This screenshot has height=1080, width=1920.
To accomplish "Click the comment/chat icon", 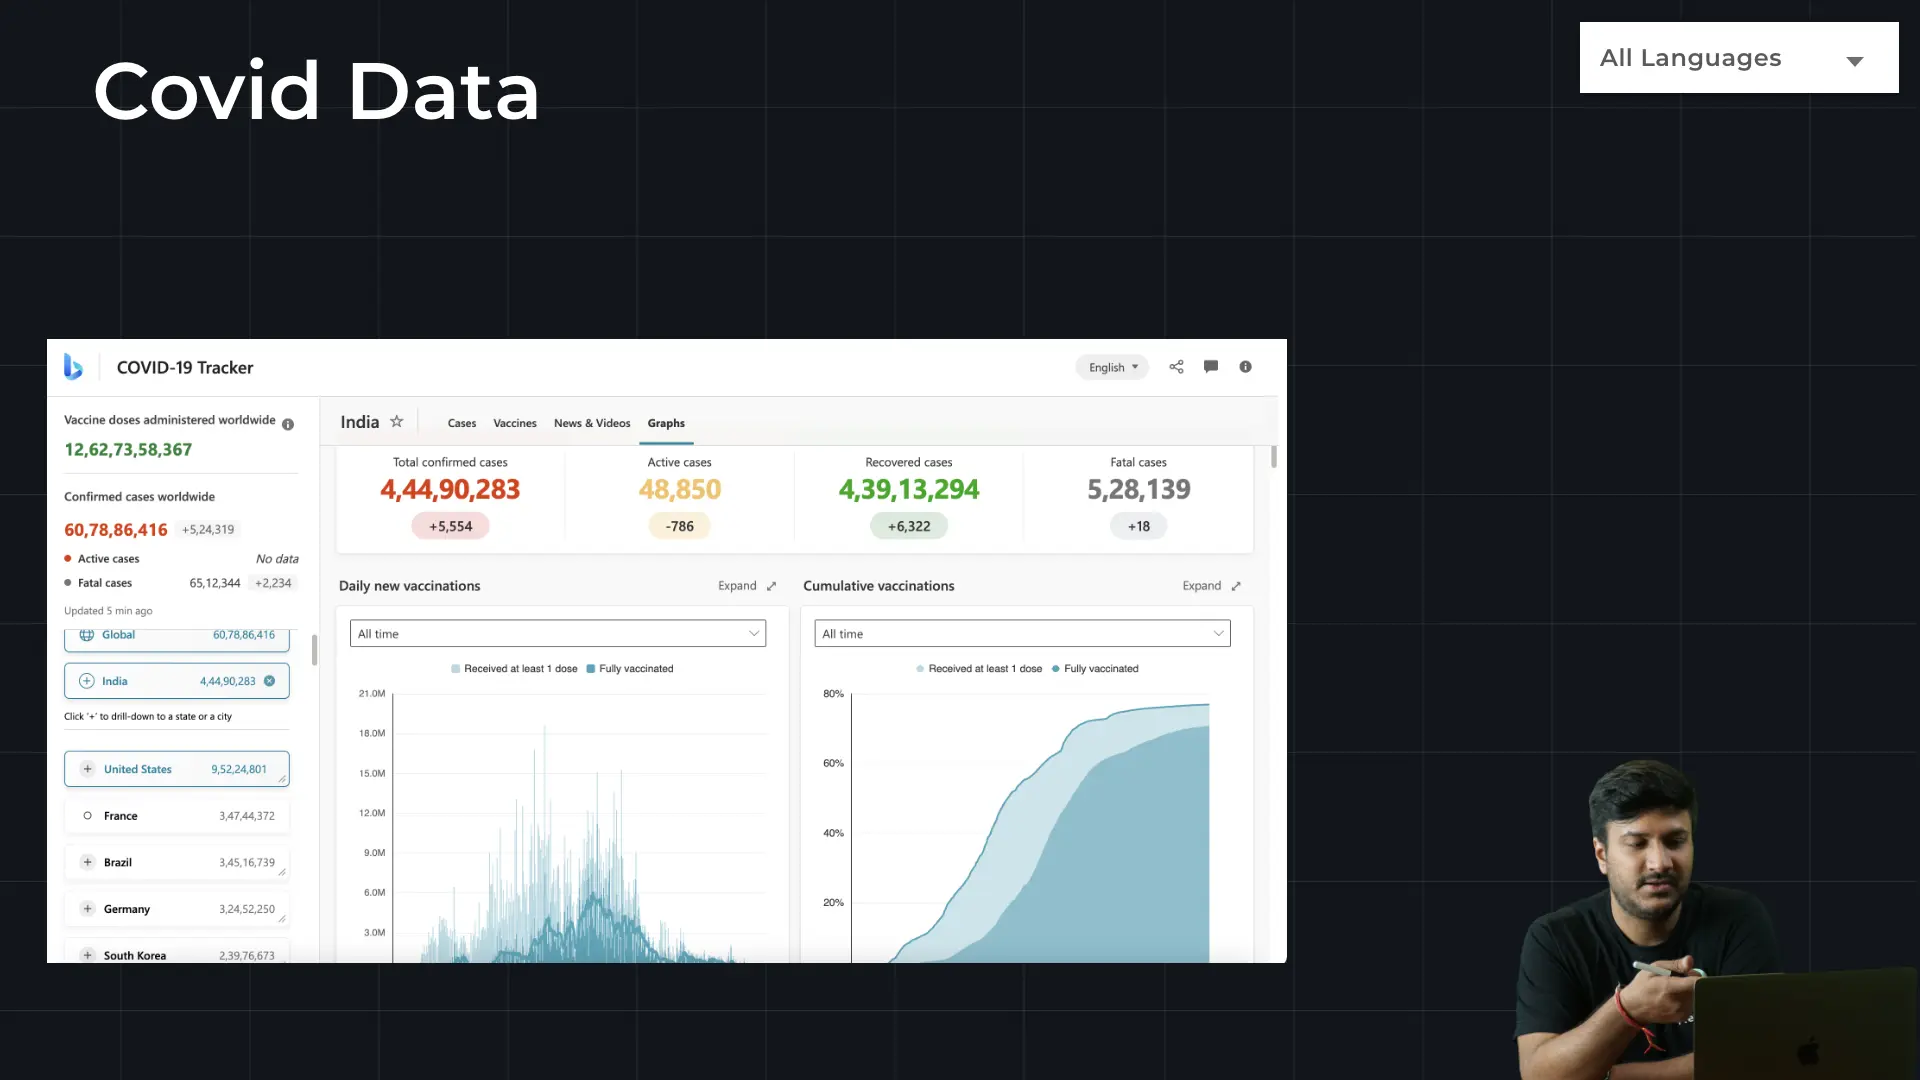I will (1211, 367).
